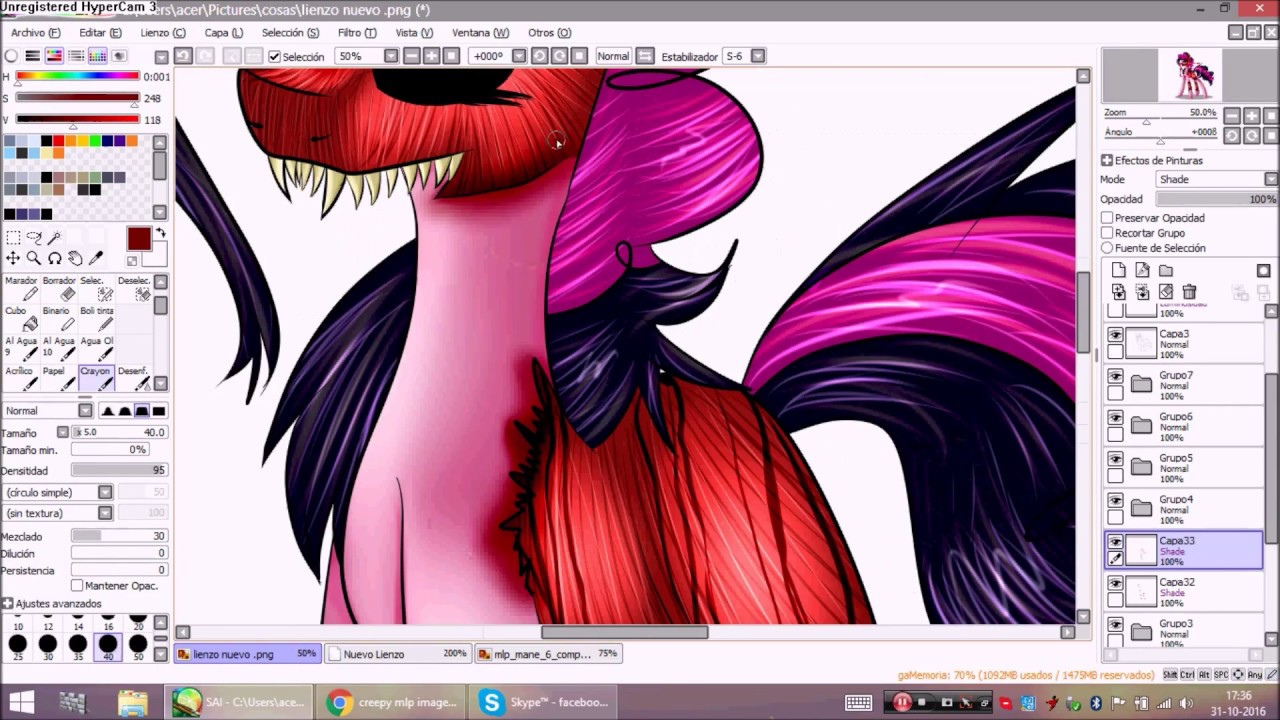Choose the Binario brush tool

point(59,318)
